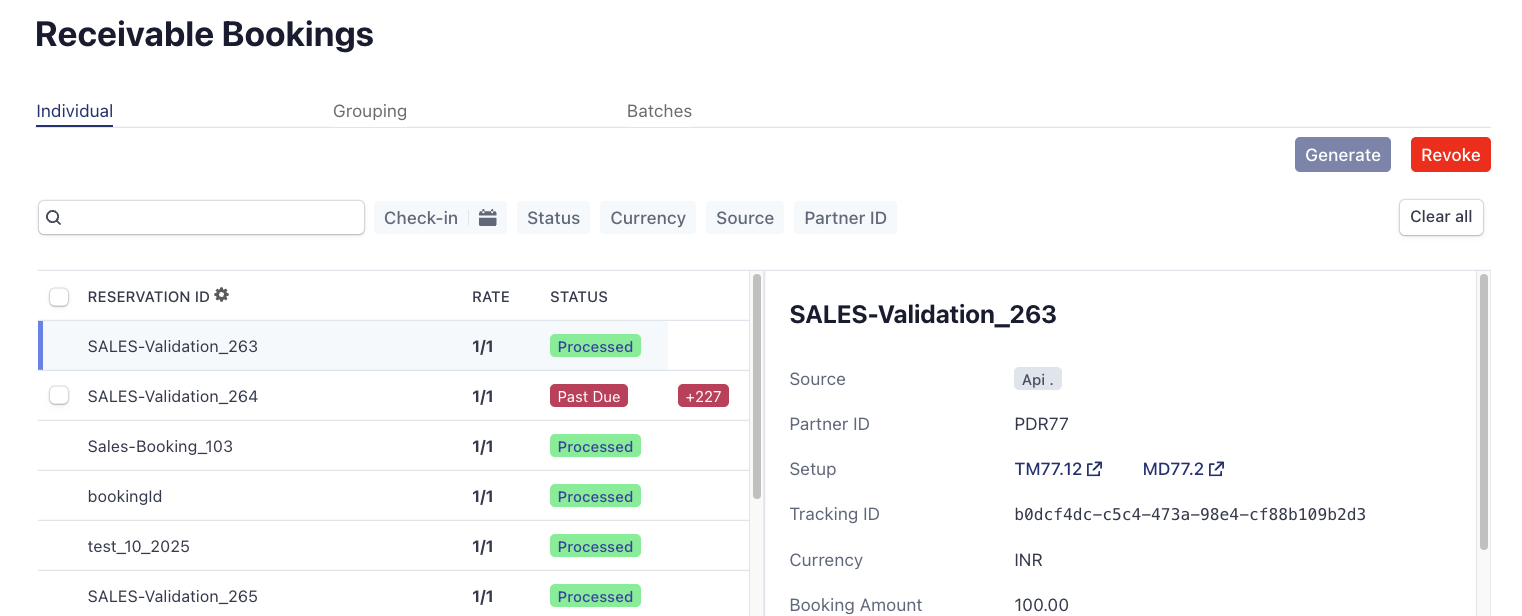
Task: Open external link icon next to TM77.12
Action: click(1095, 469)
